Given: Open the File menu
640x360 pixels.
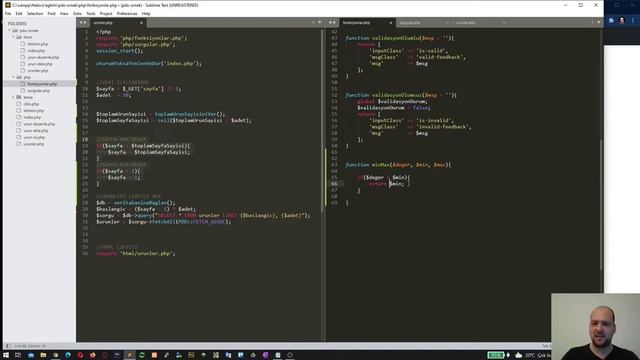Looking at the screenshot, I should point(8,13).
